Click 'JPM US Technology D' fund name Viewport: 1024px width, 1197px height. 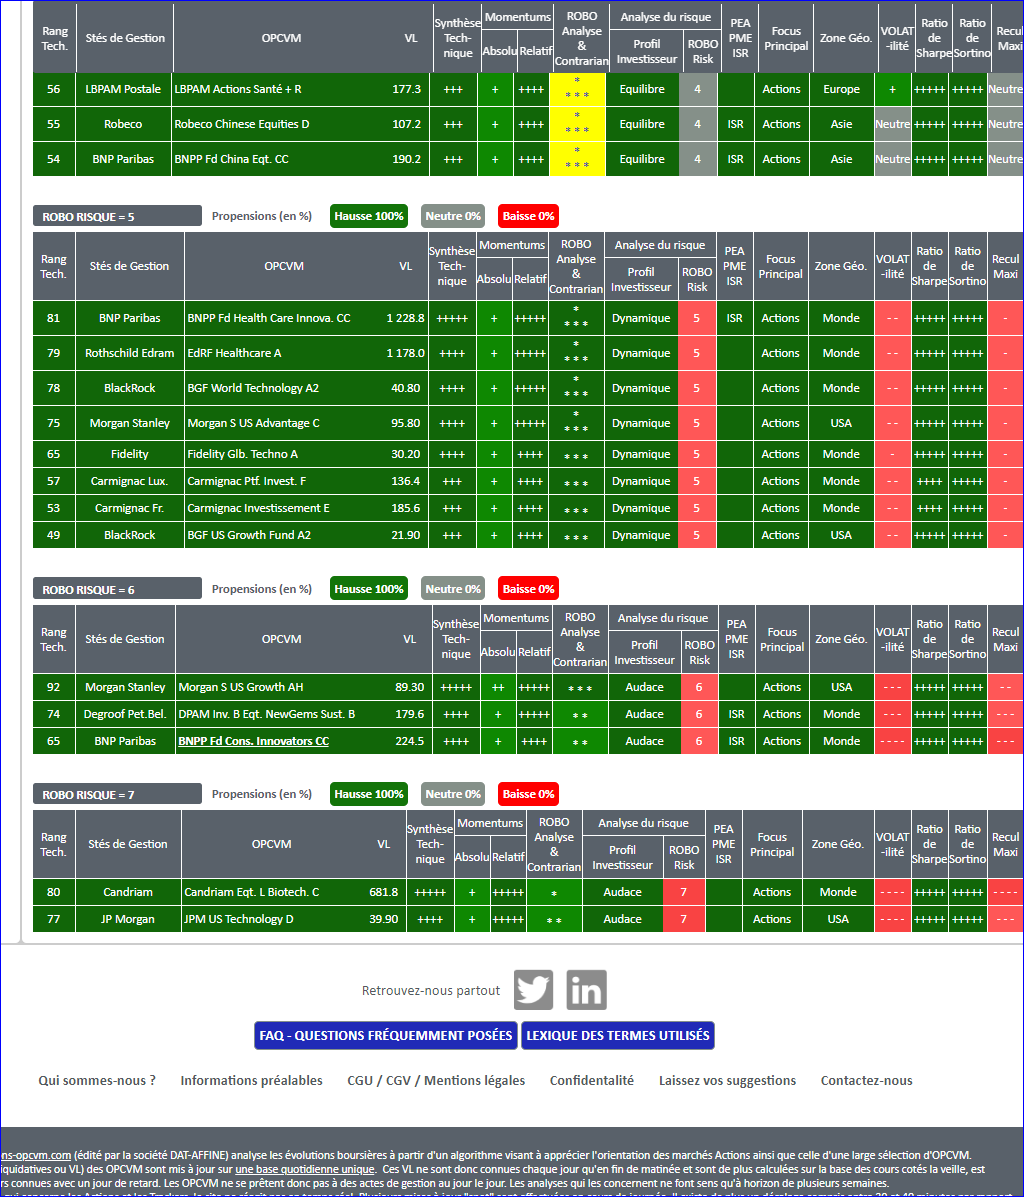pyautogui.click(x=238, y=919)
